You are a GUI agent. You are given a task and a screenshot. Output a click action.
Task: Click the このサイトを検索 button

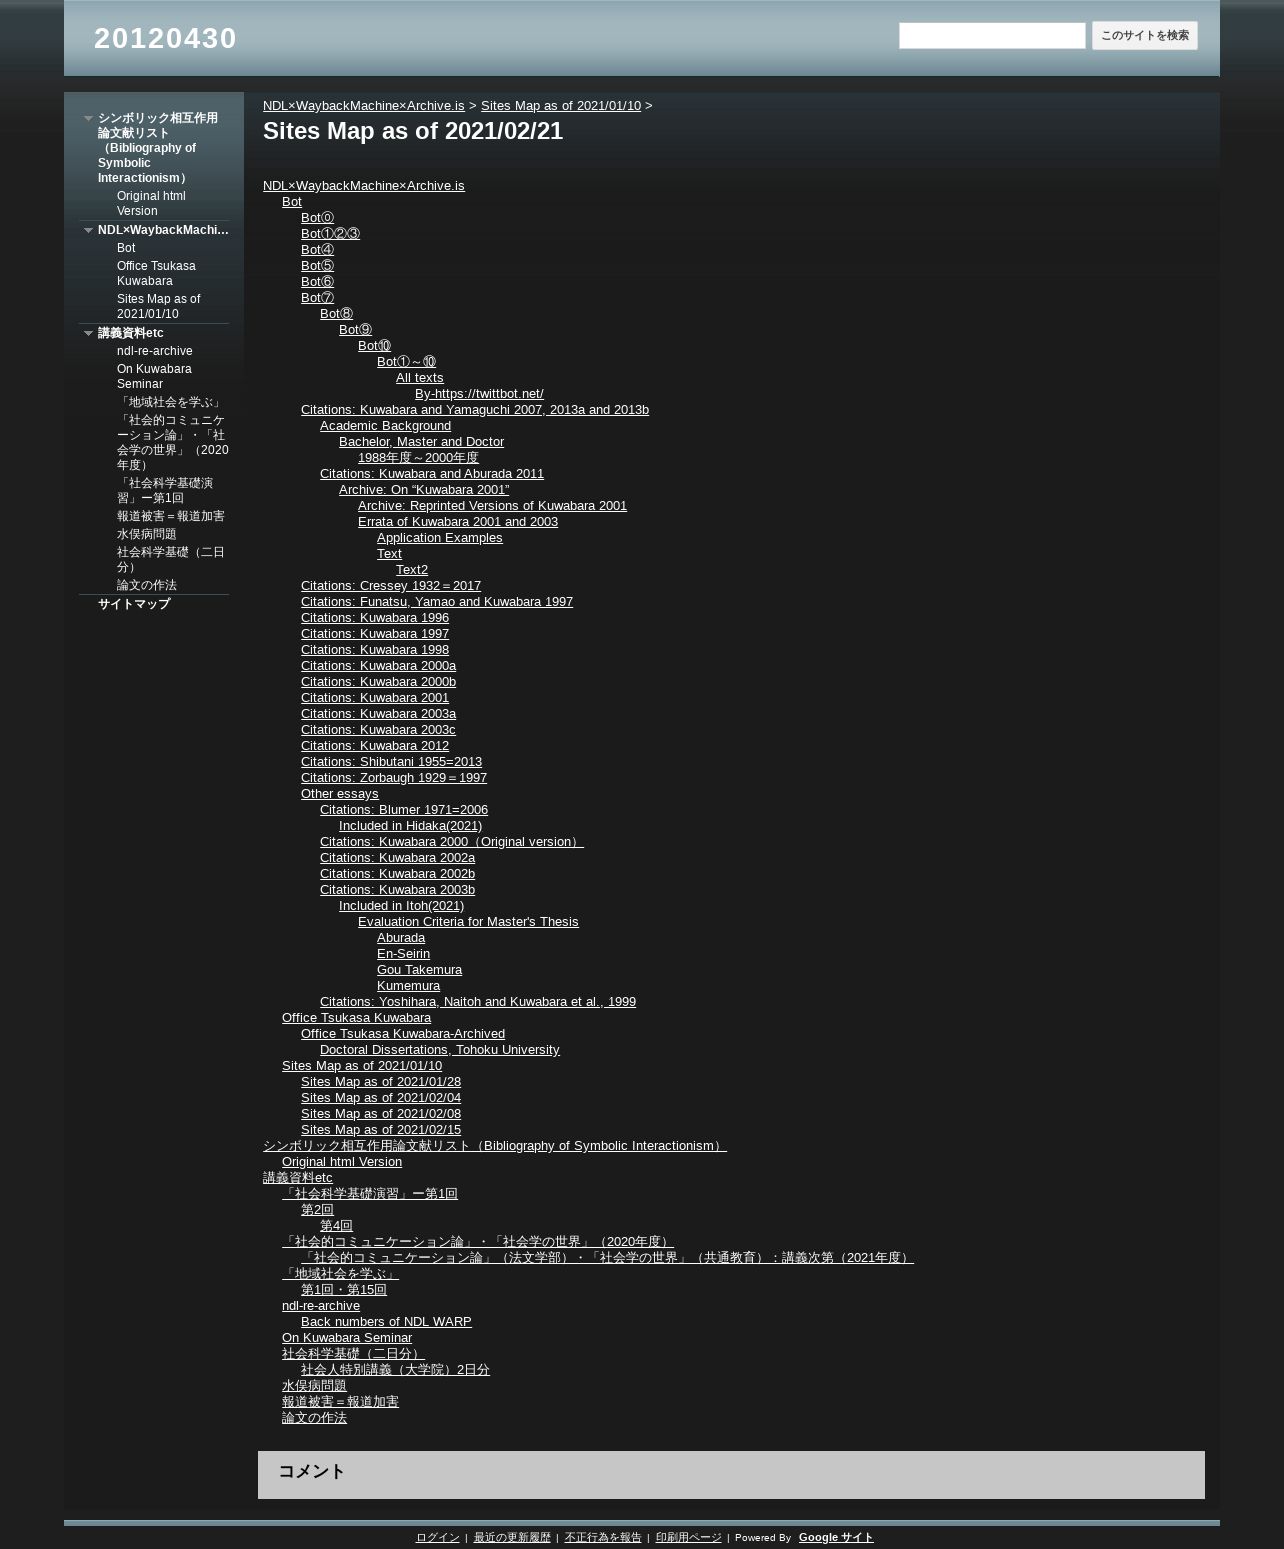(1145, 36)
